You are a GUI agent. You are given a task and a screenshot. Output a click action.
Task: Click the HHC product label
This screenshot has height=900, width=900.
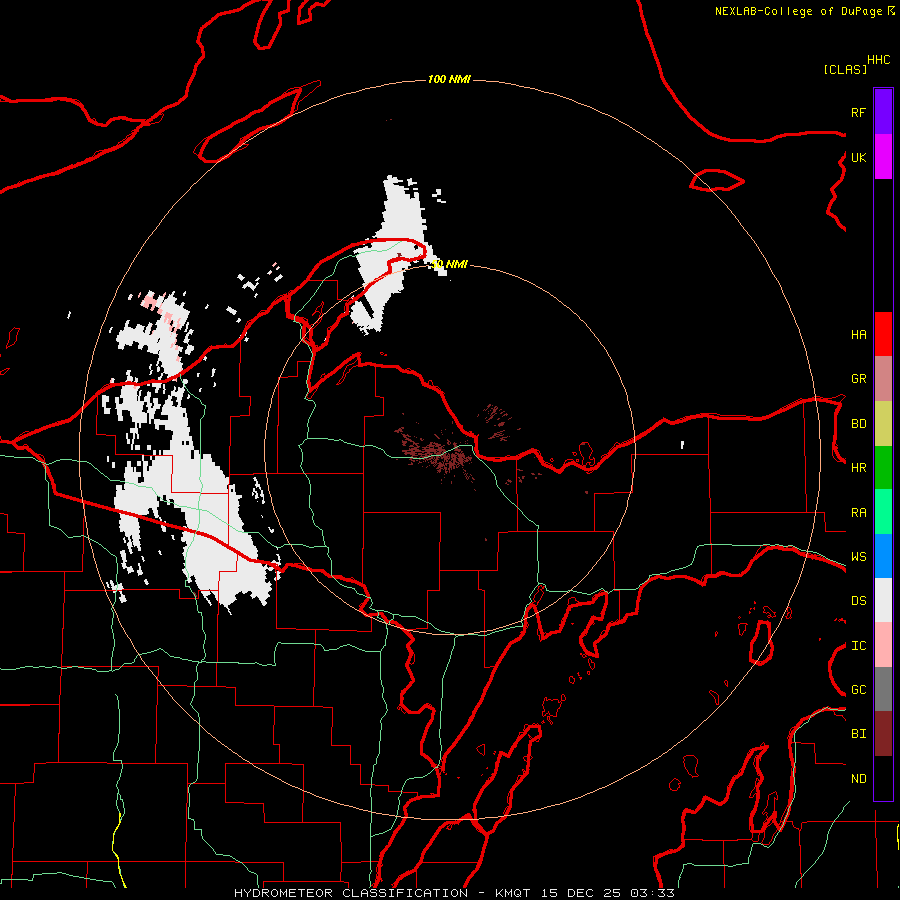879,60
